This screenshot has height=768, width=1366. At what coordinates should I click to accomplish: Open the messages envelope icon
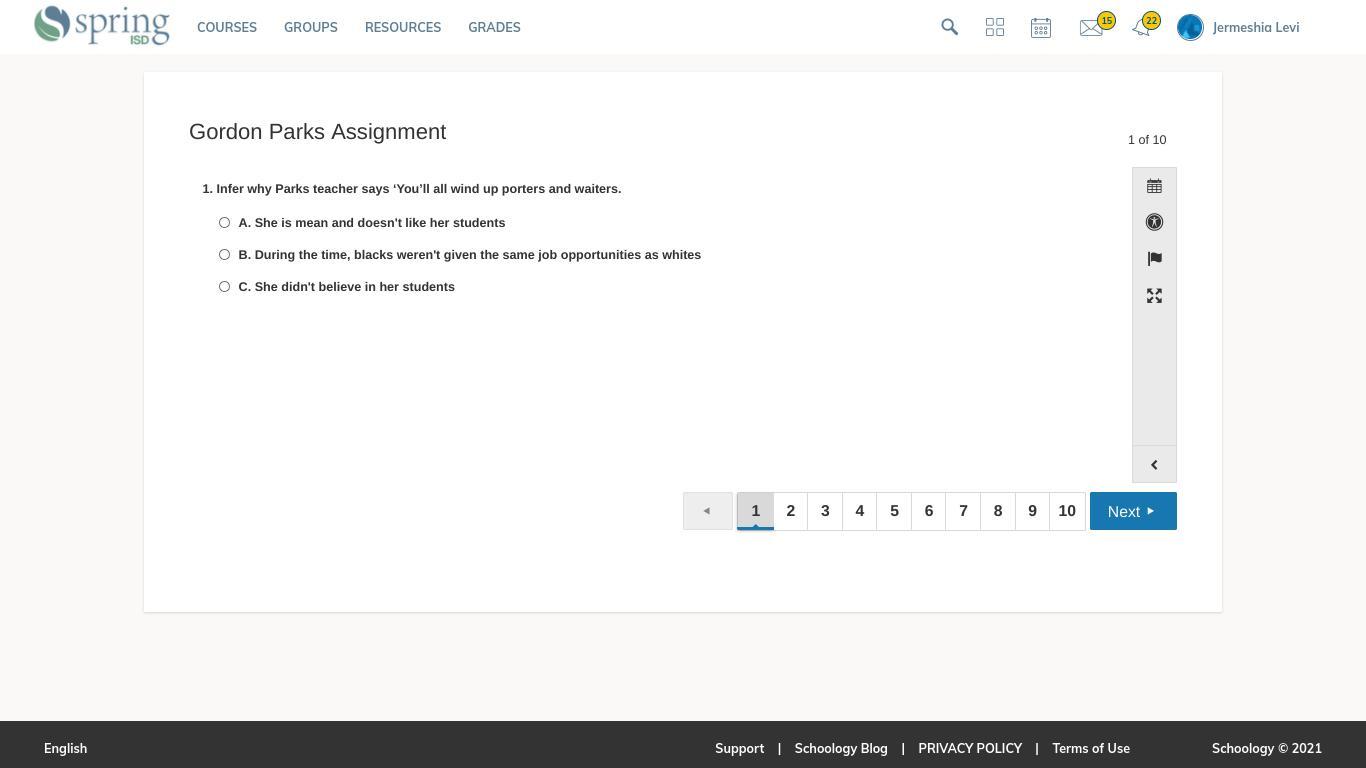tap(1091, 28)
